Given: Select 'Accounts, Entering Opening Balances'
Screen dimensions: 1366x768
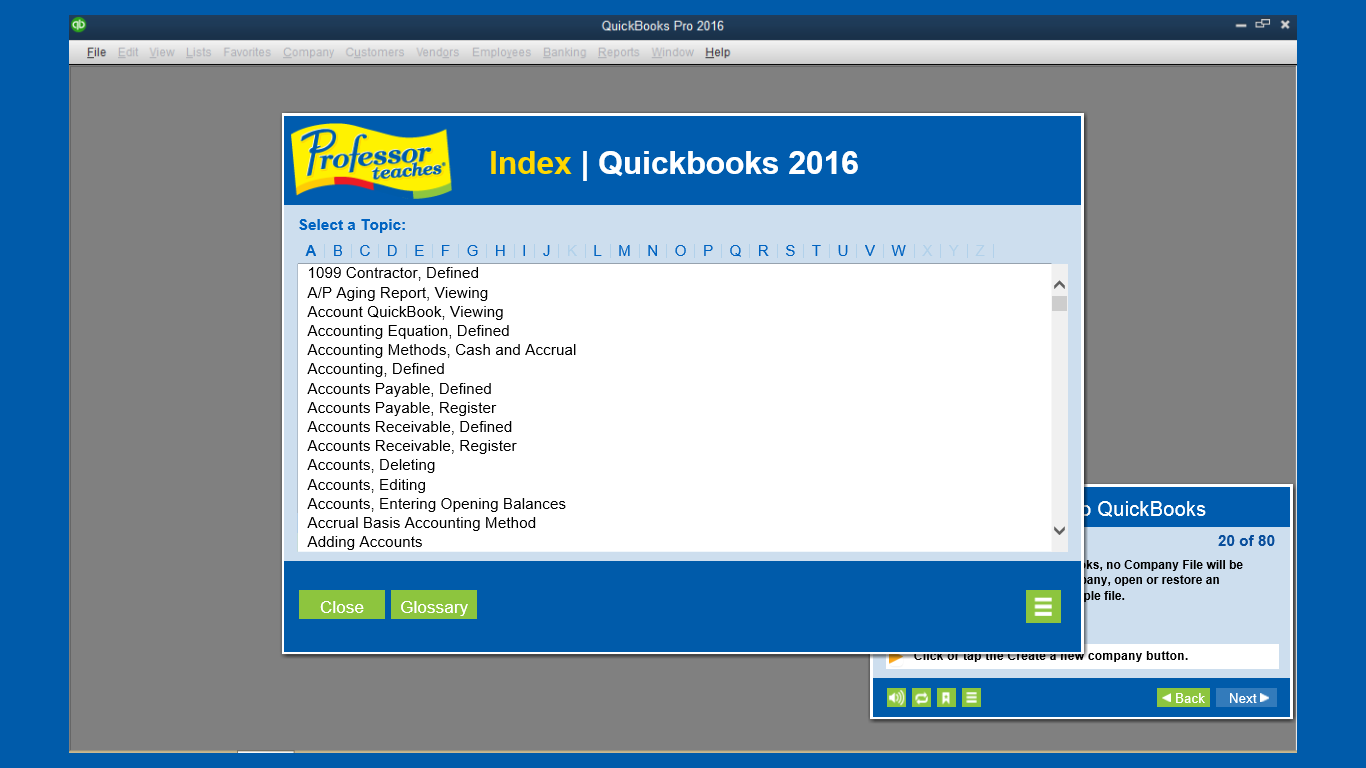Looking at the screenshot, I should pos(436,504).
